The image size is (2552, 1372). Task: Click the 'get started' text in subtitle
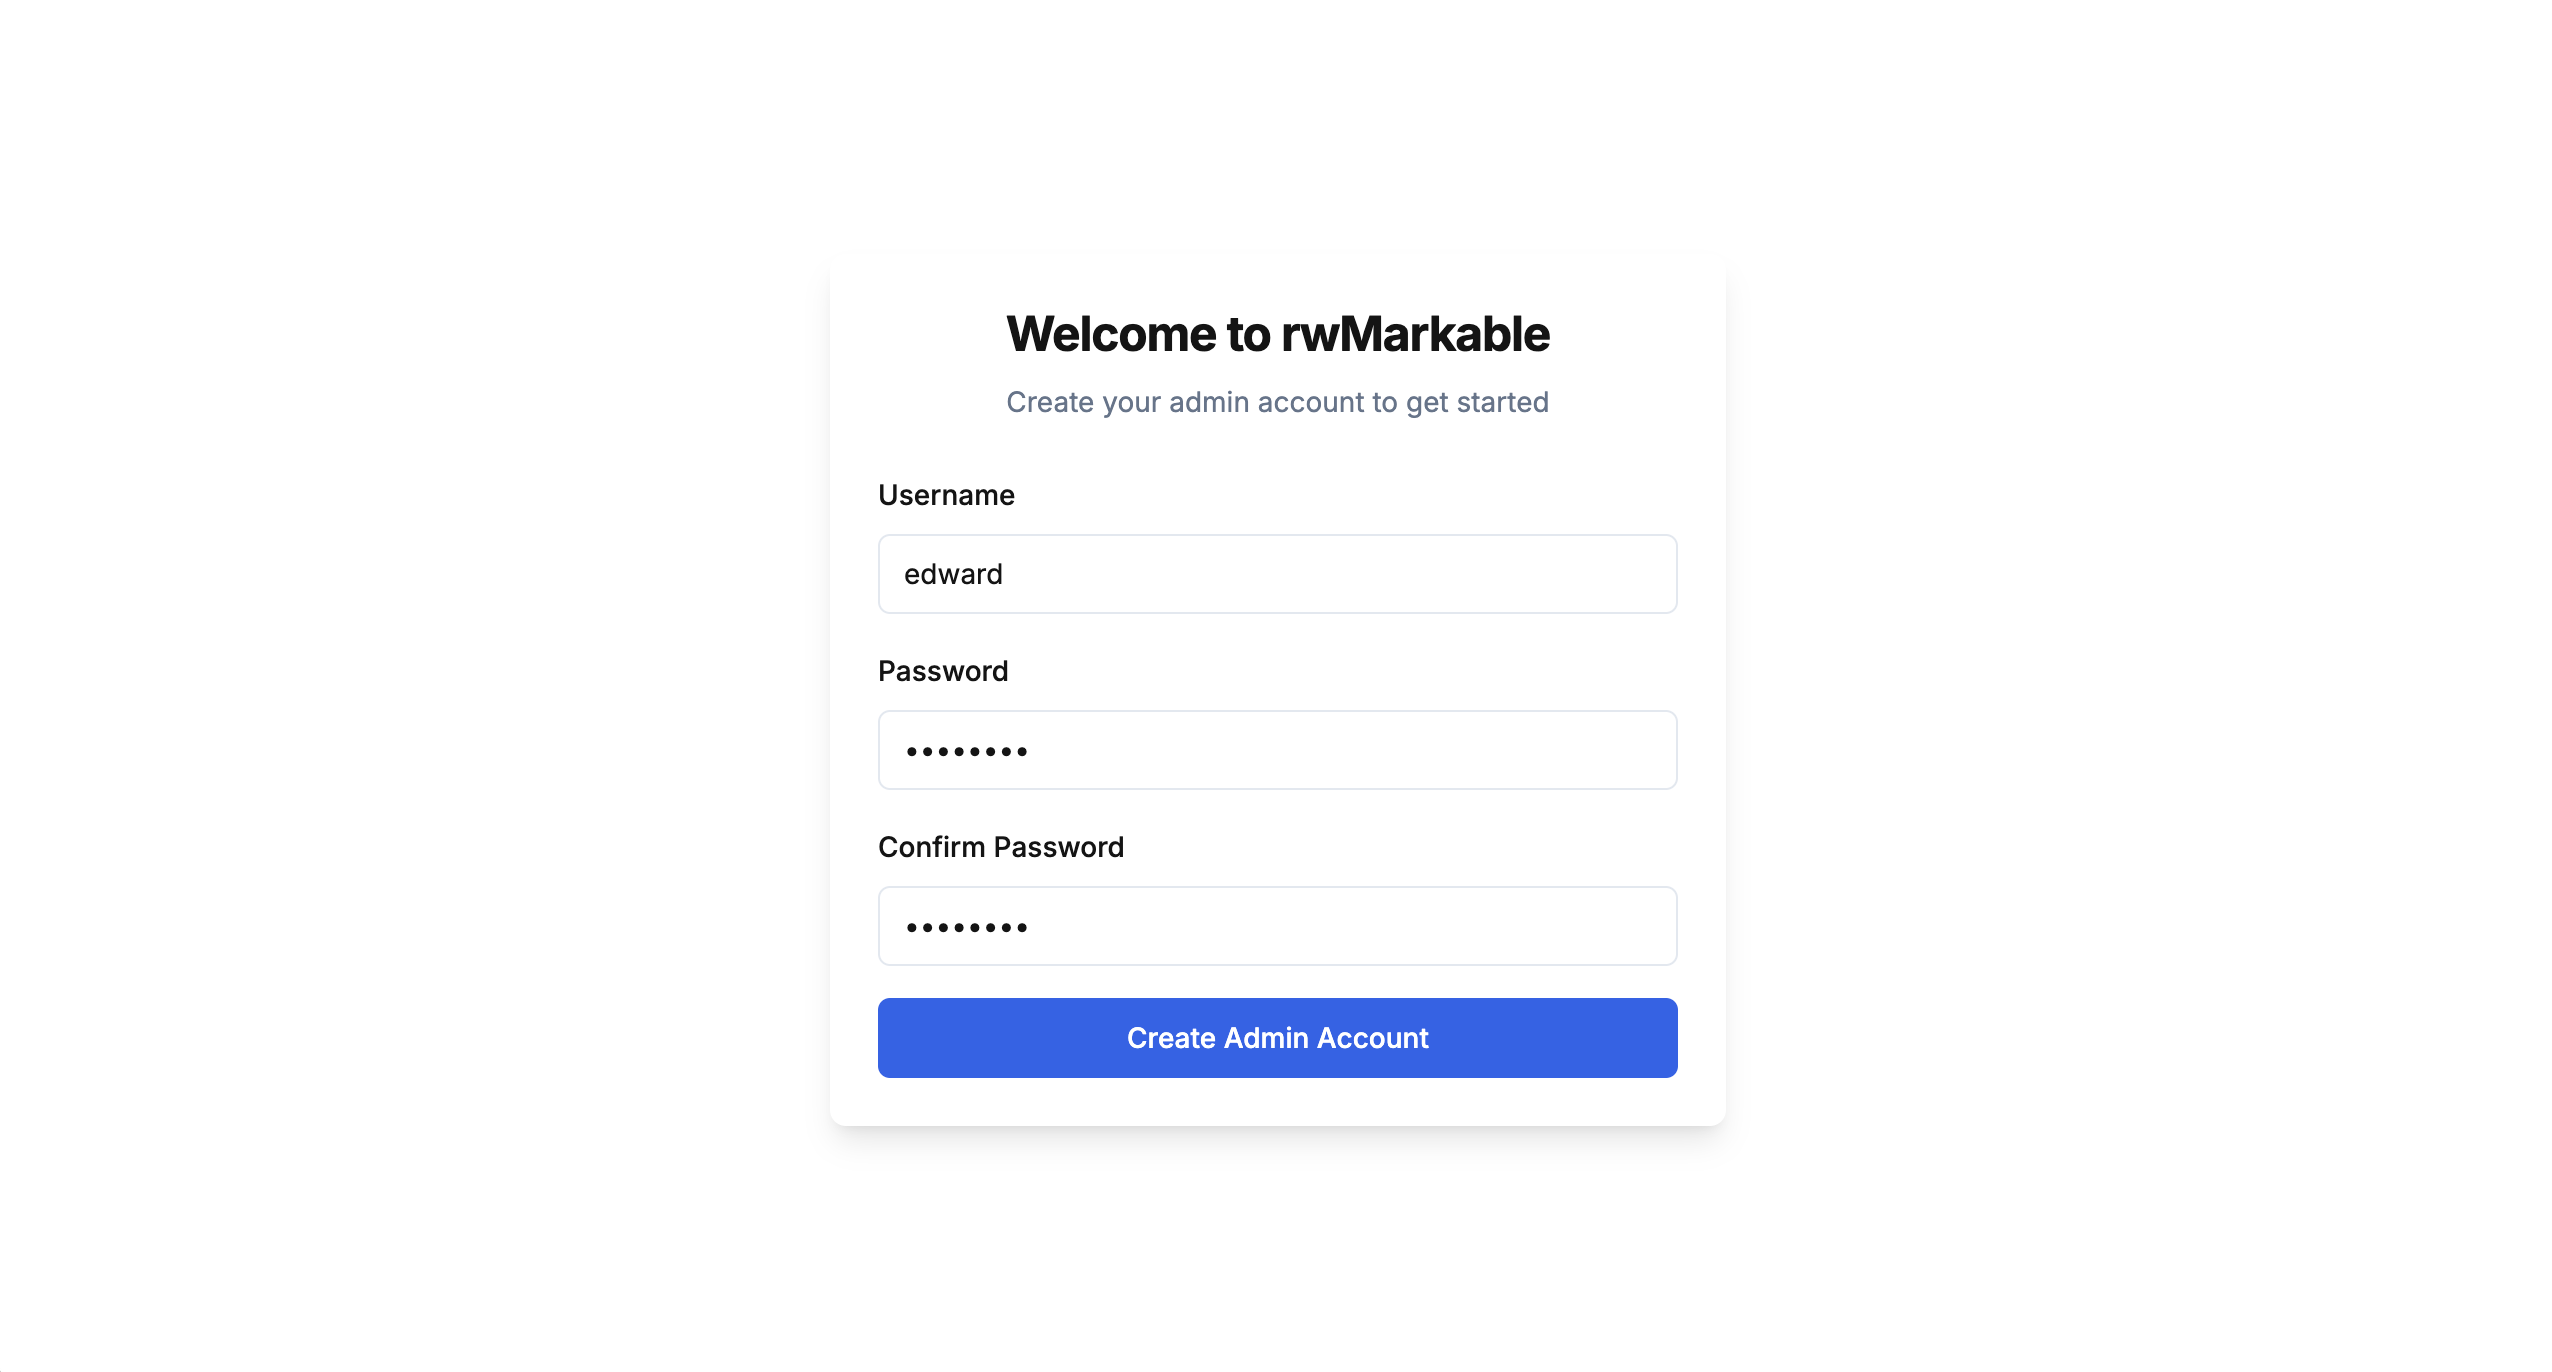[1477, 403]
